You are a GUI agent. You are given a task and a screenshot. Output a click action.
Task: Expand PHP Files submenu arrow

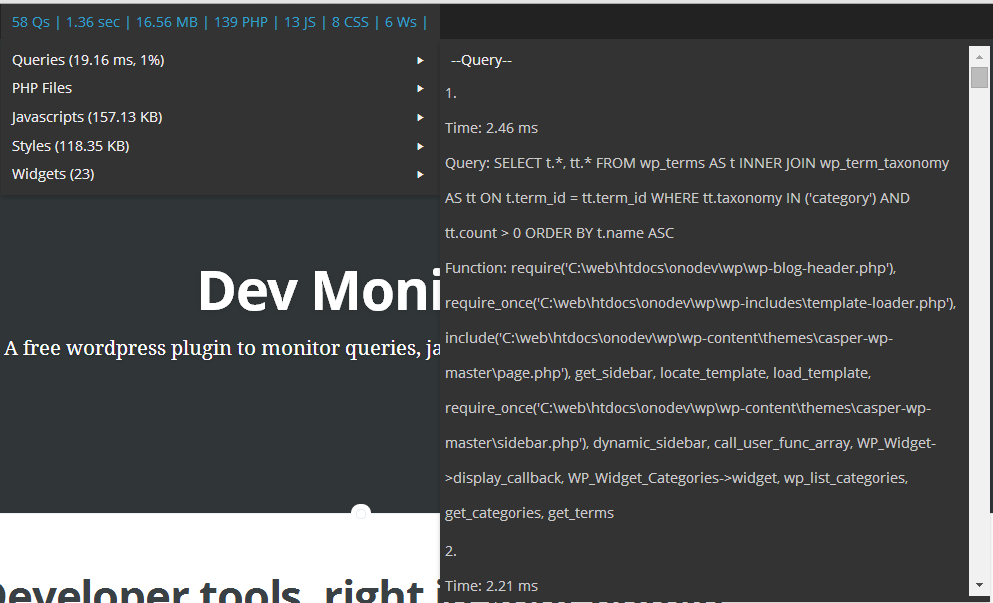click(420, 89)
